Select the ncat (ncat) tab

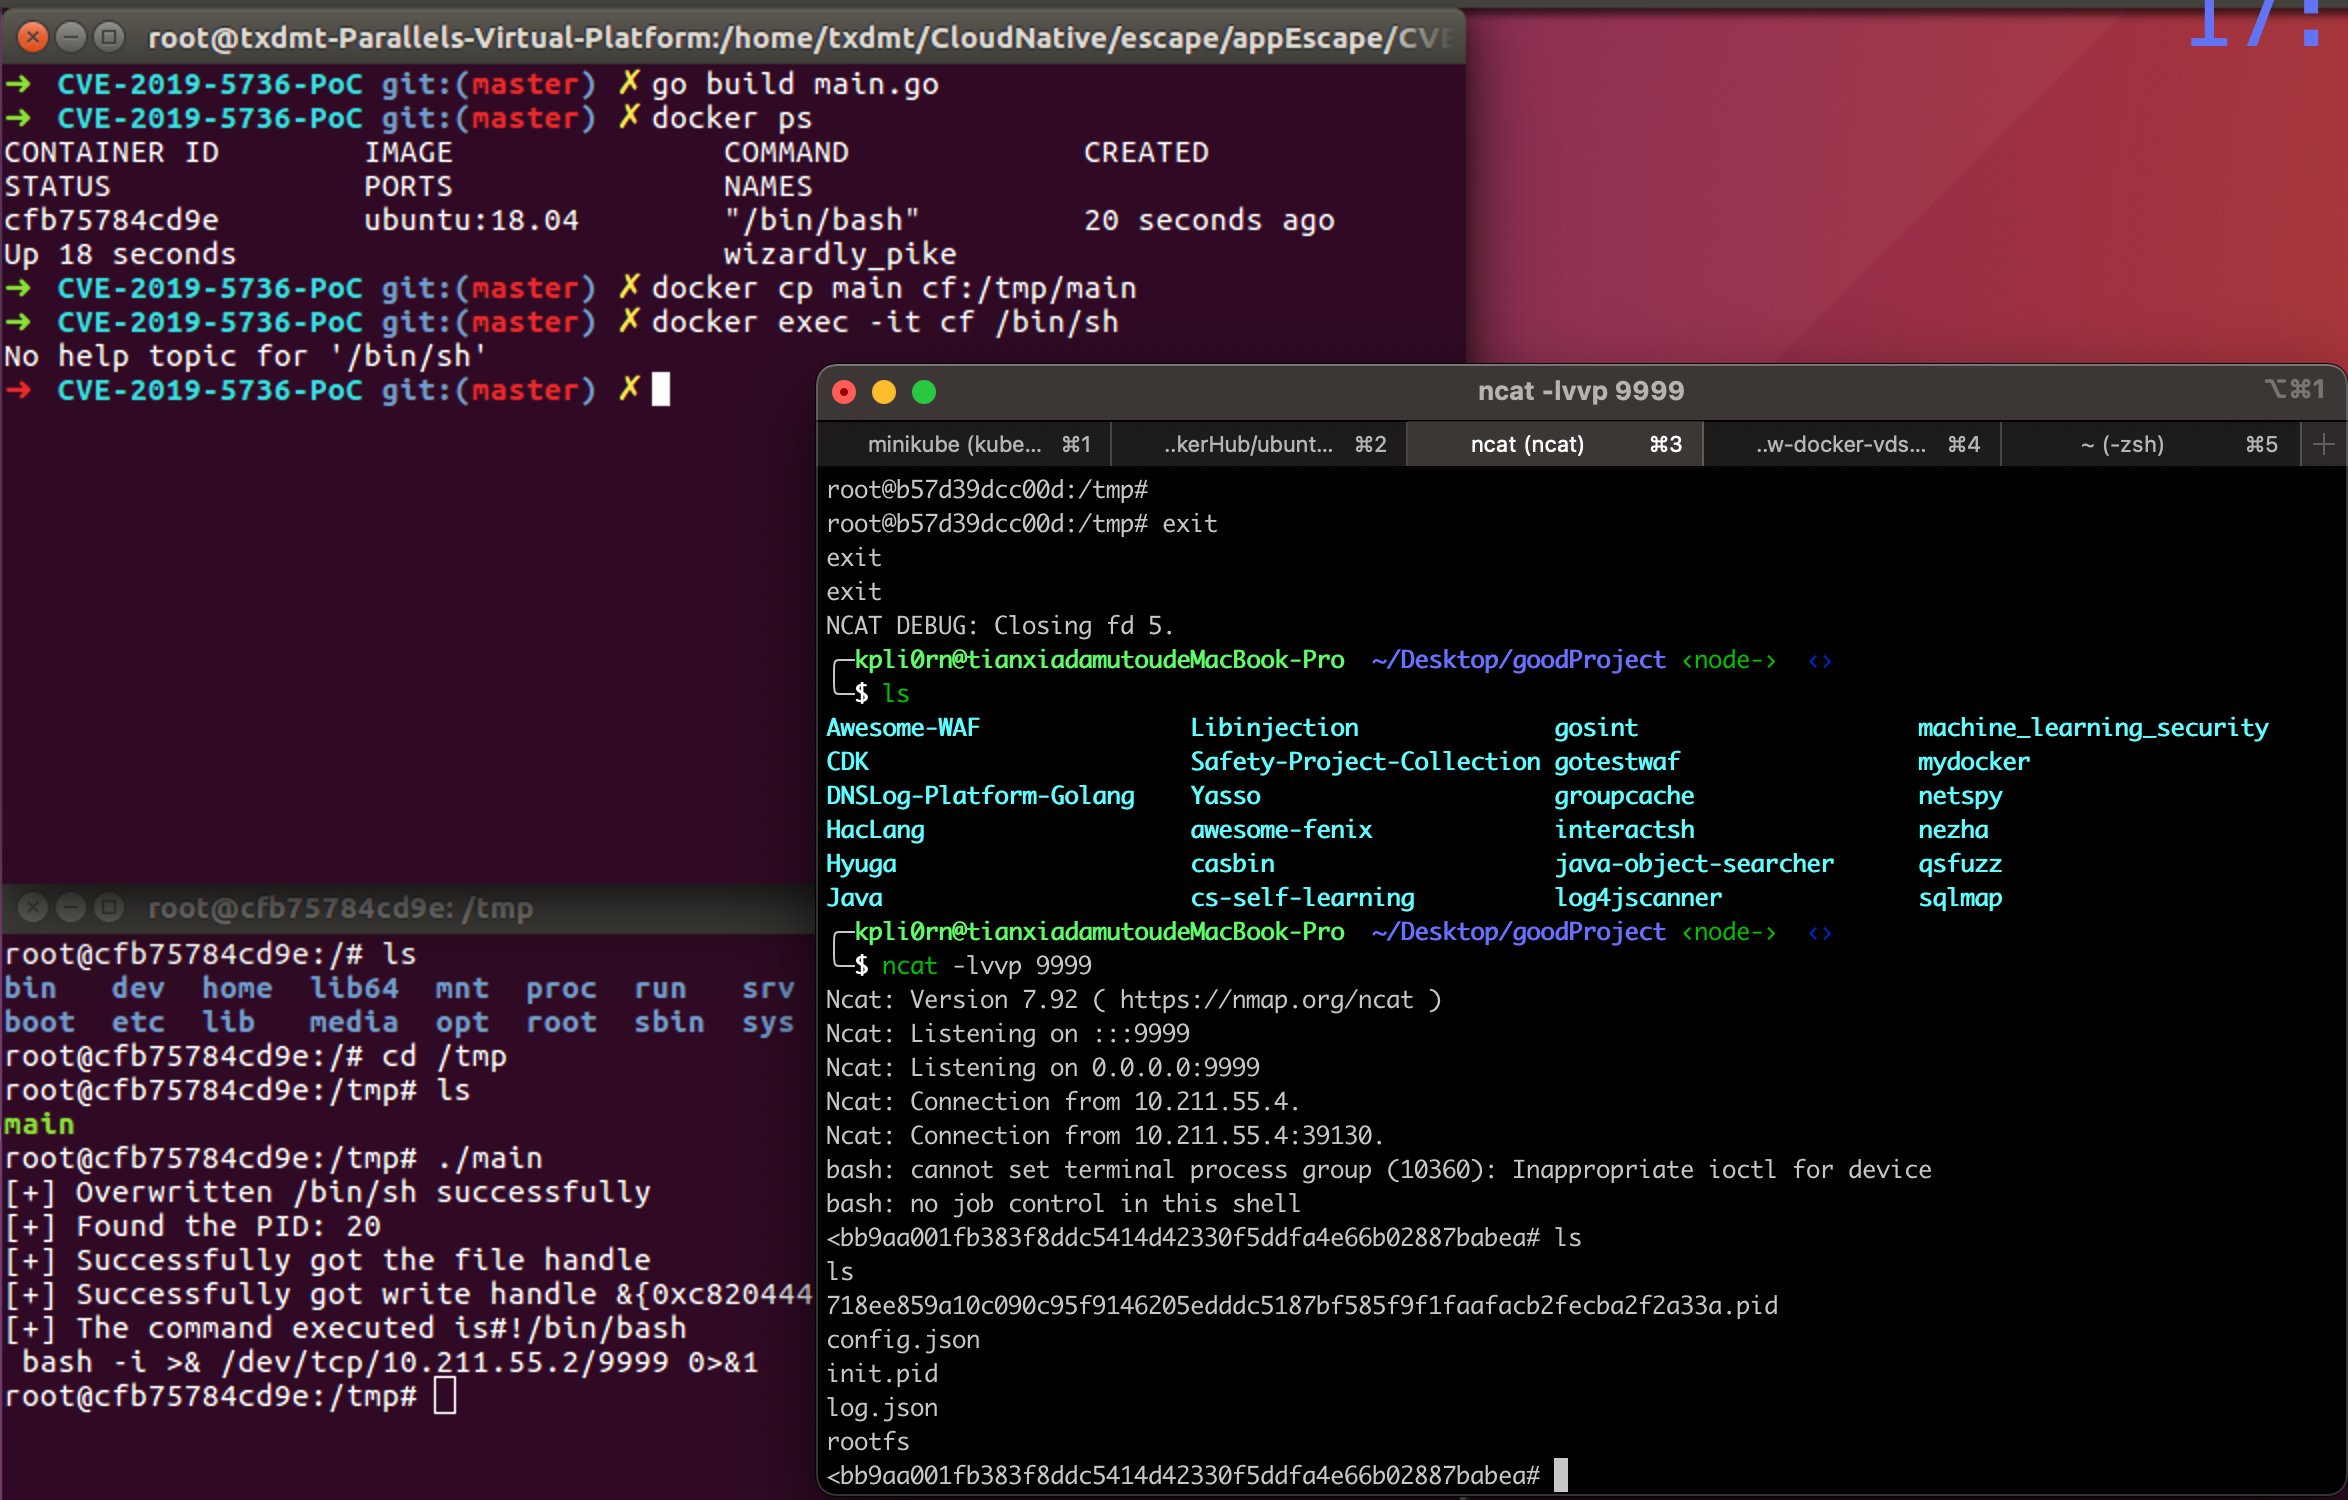tap(1527, 444)
